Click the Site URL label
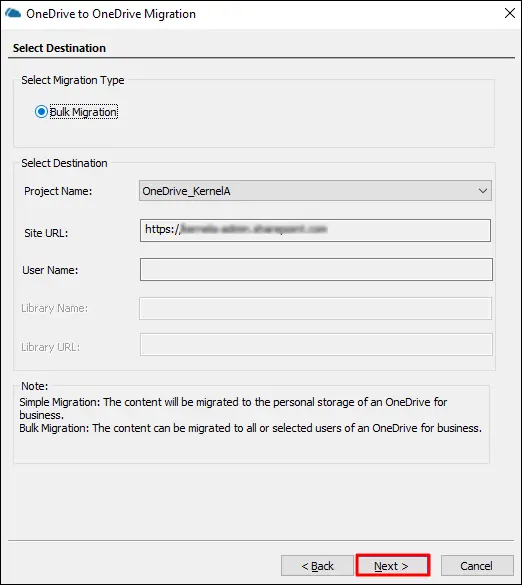Image resolution: width=522 pixels, height=585 pixels. 46,233
